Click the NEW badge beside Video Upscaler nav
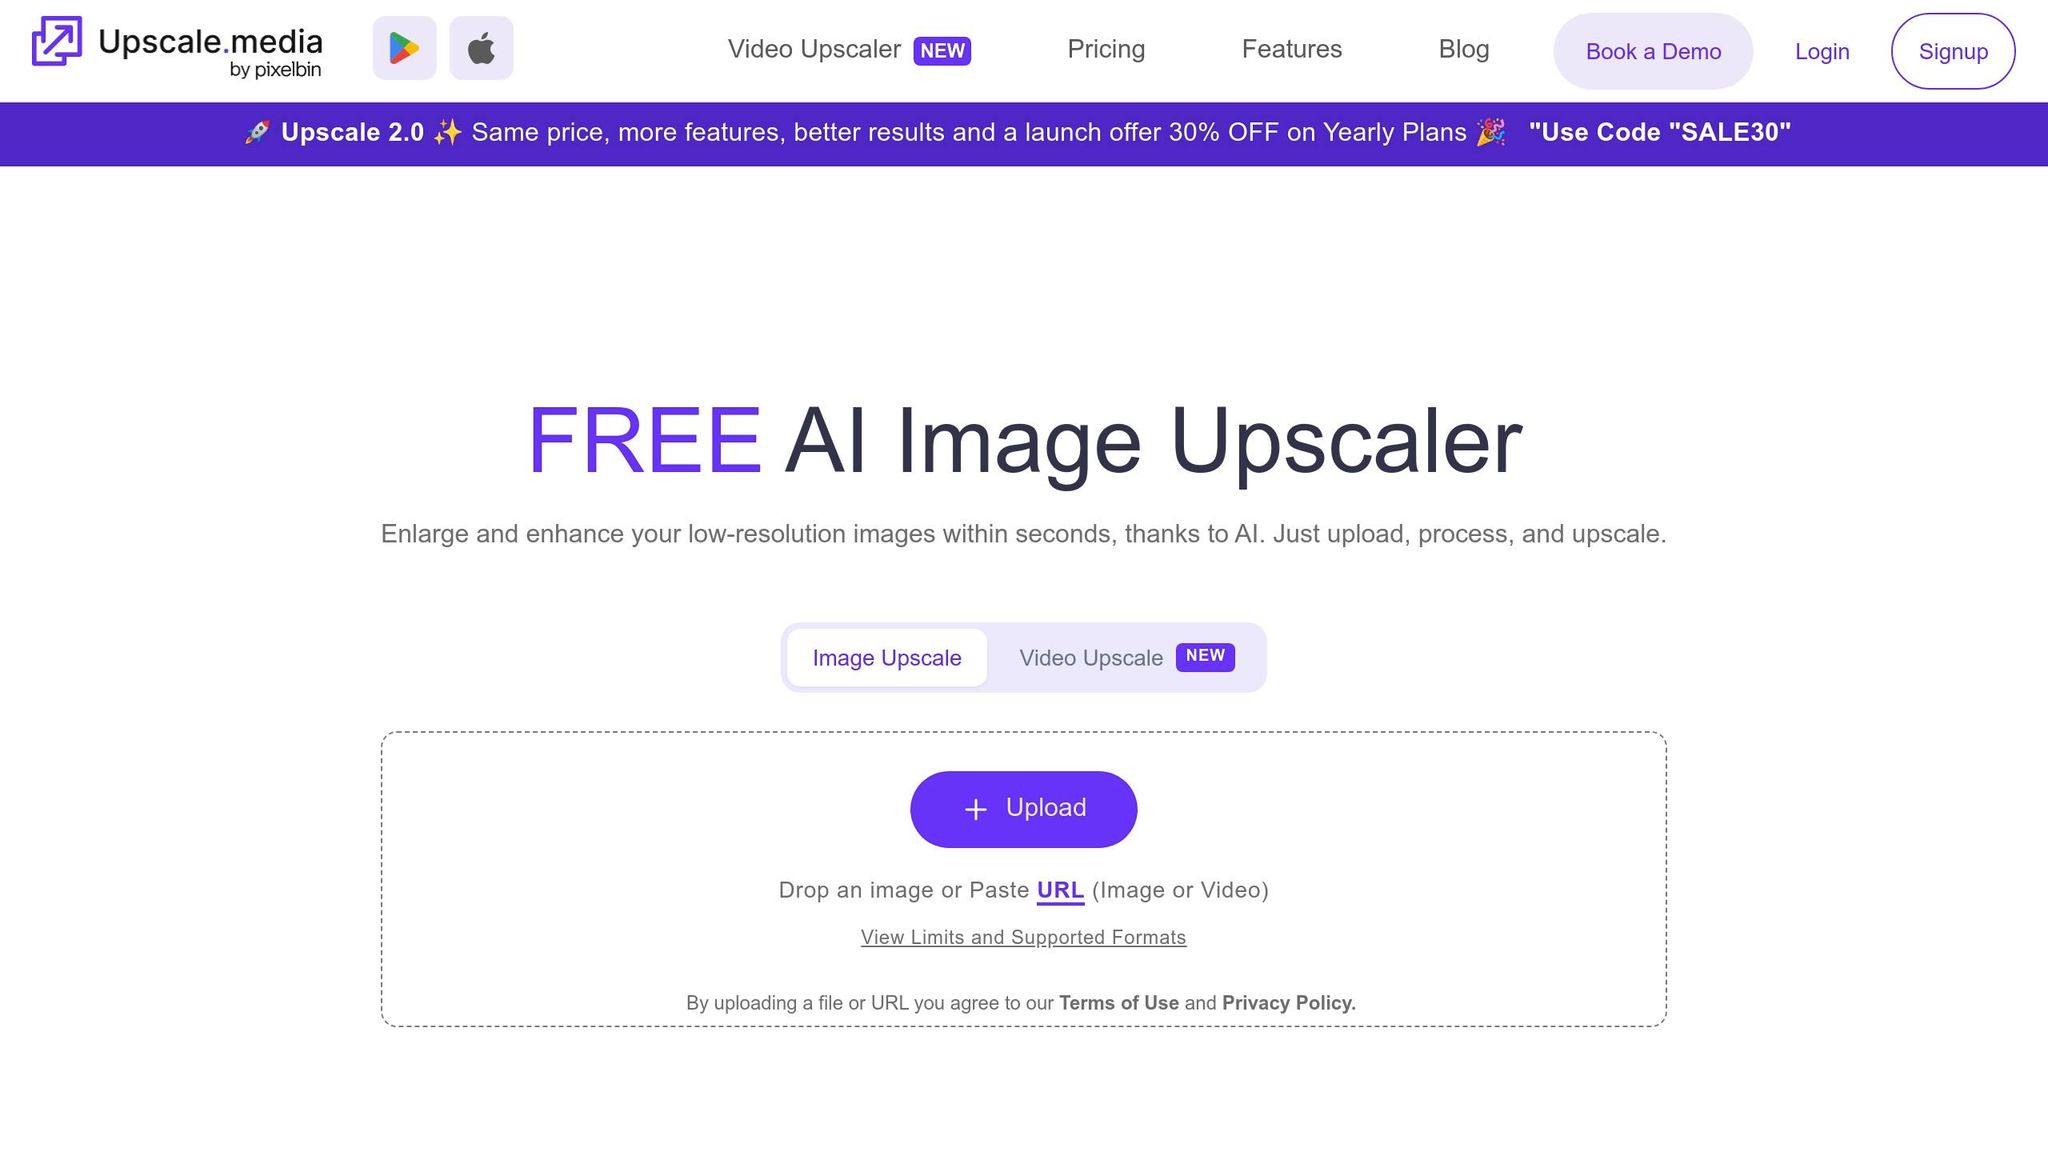 942,51
